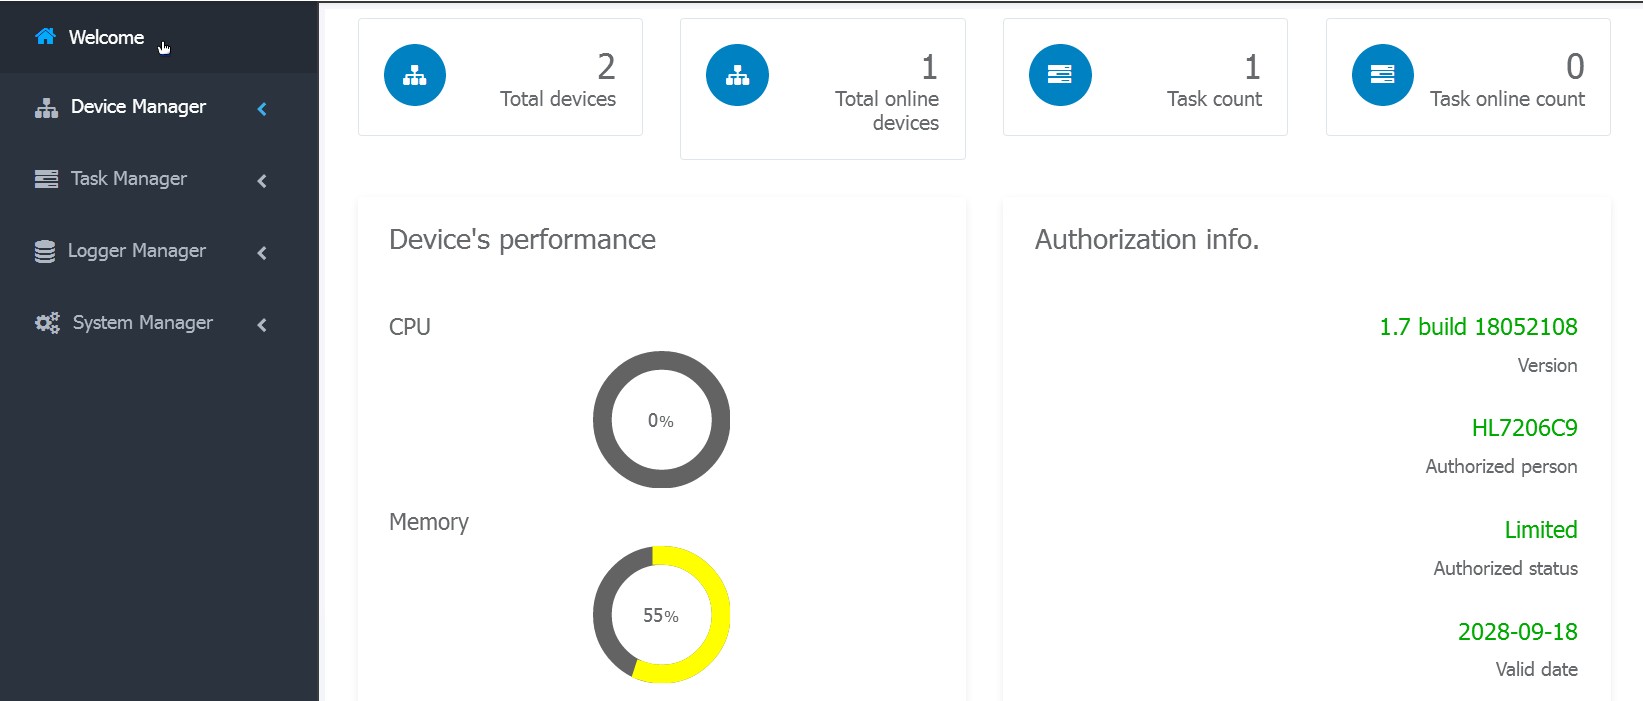Expand the Logger Manager chevron arrow
1643x701 pixels.
(x=262, y=253)
